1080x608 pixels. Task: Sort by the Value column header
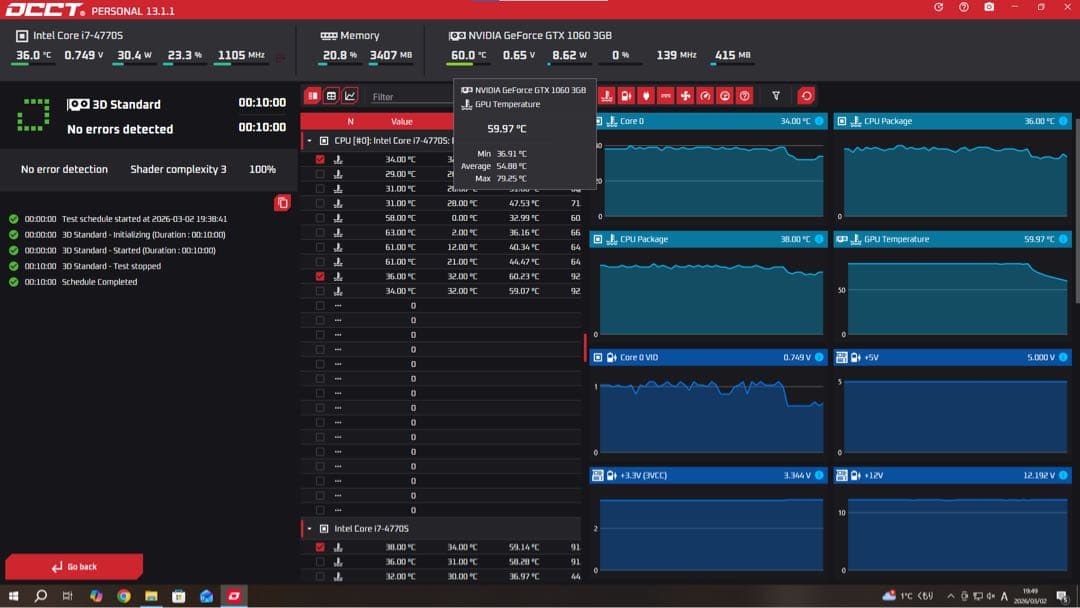(402, 121)
